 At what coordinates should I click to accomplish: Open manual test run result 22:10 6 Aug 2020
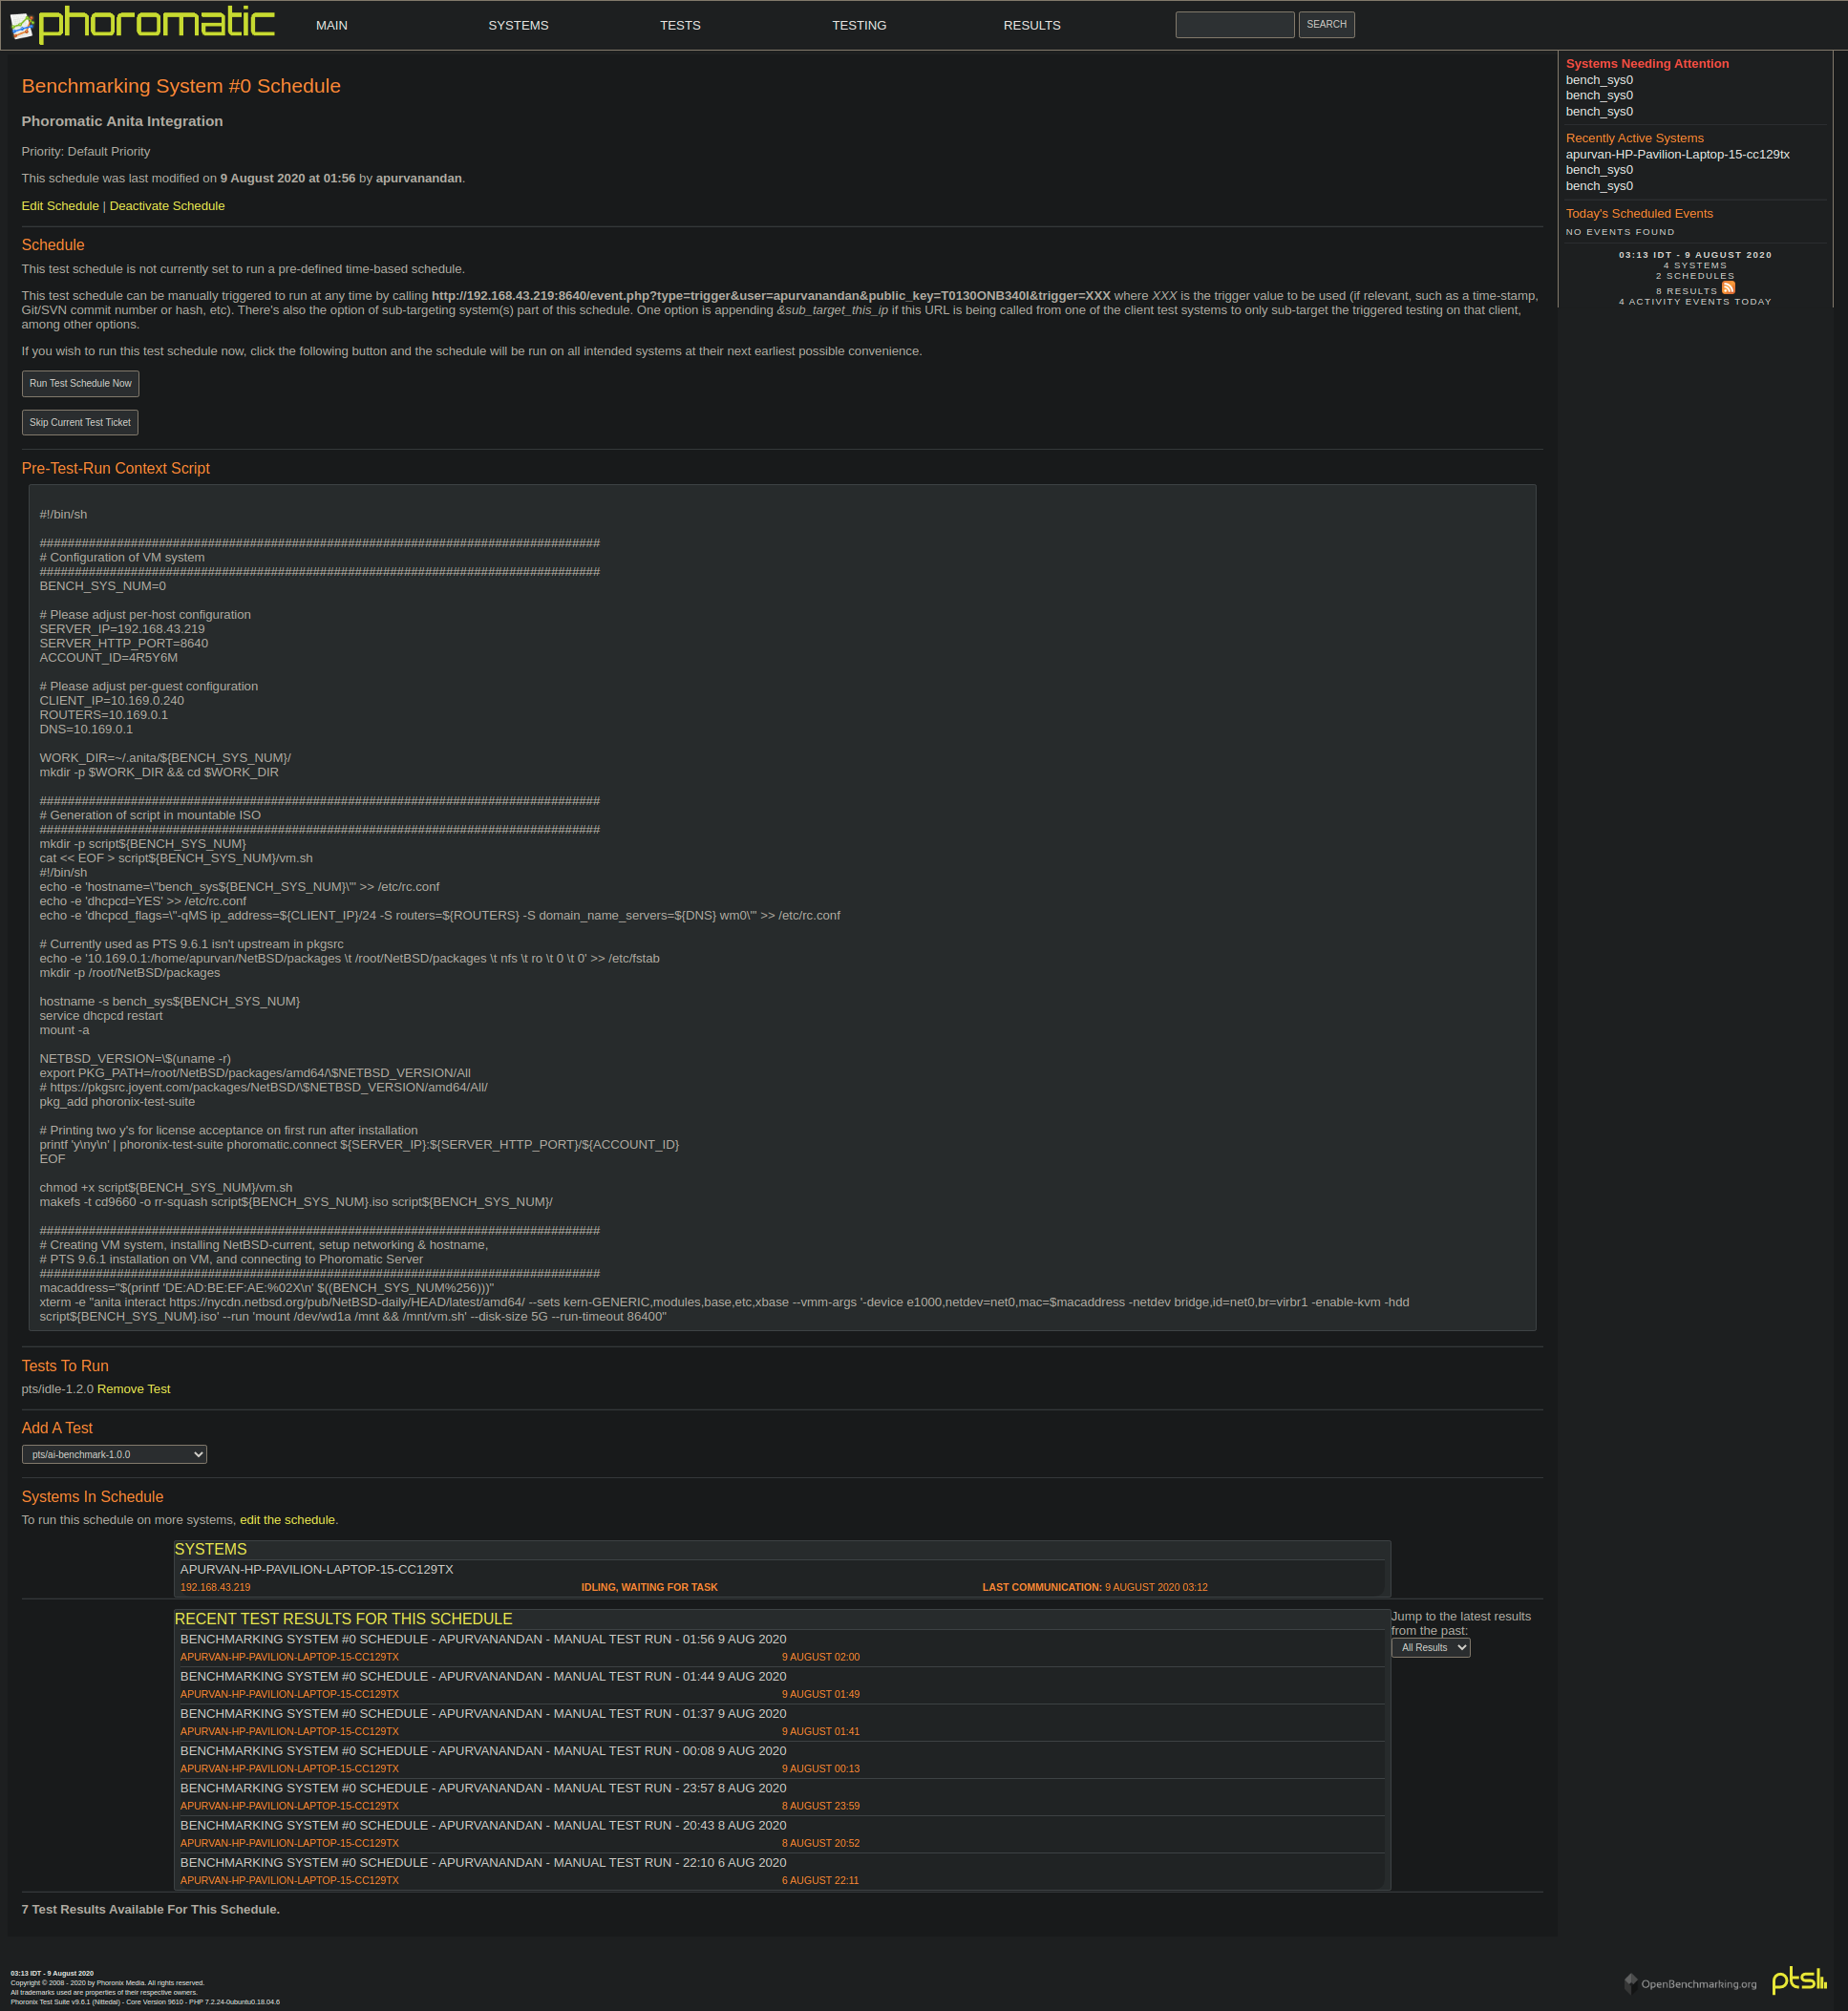tap(780, 1871)
